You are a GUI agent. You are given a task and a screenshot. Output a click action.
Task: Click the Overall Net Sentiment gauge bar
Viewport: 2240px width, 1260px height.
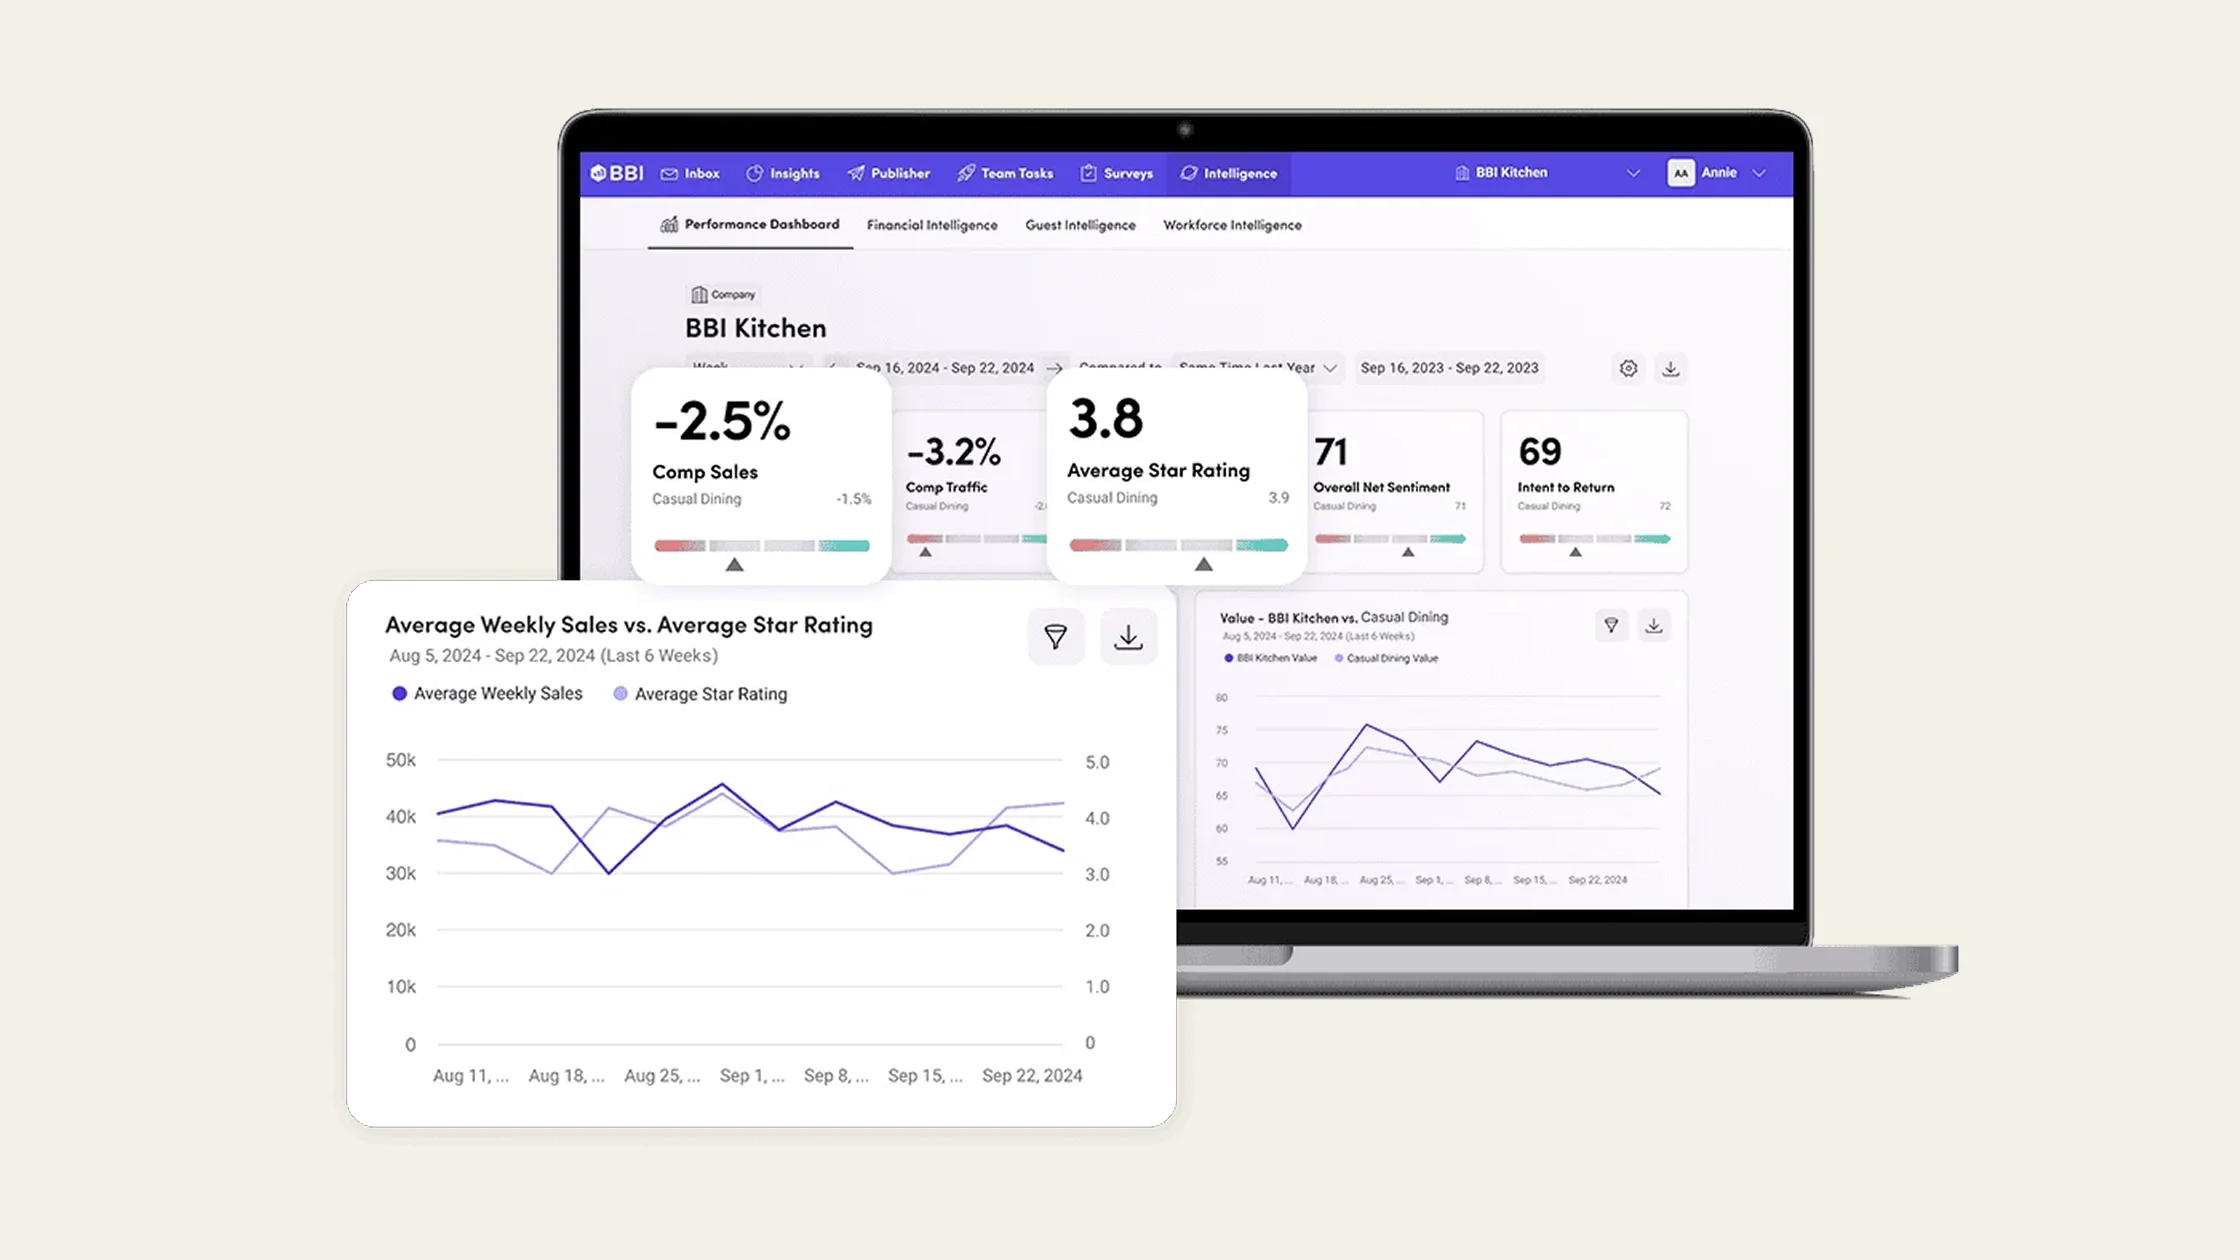1390,539
